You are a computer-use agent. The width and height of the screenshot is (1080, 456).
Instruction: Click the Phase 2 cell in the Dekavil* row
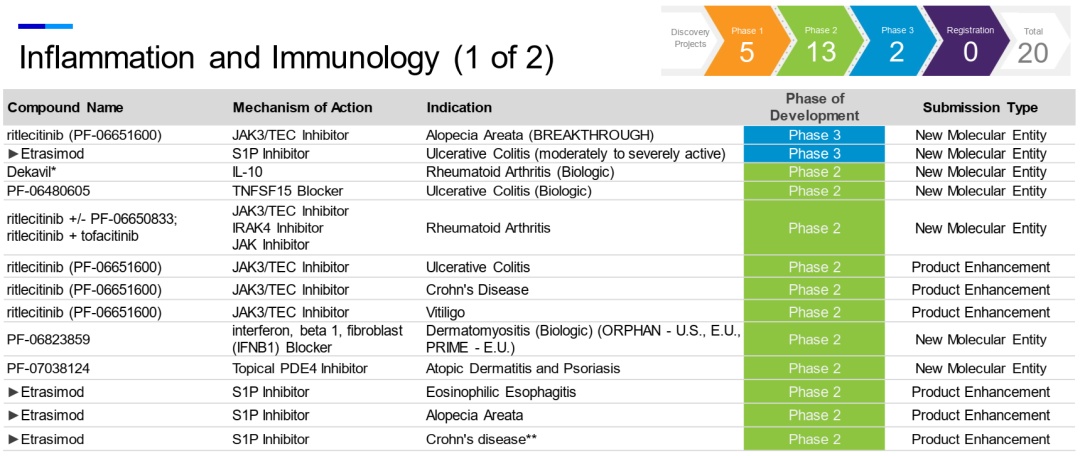point(814,172)
